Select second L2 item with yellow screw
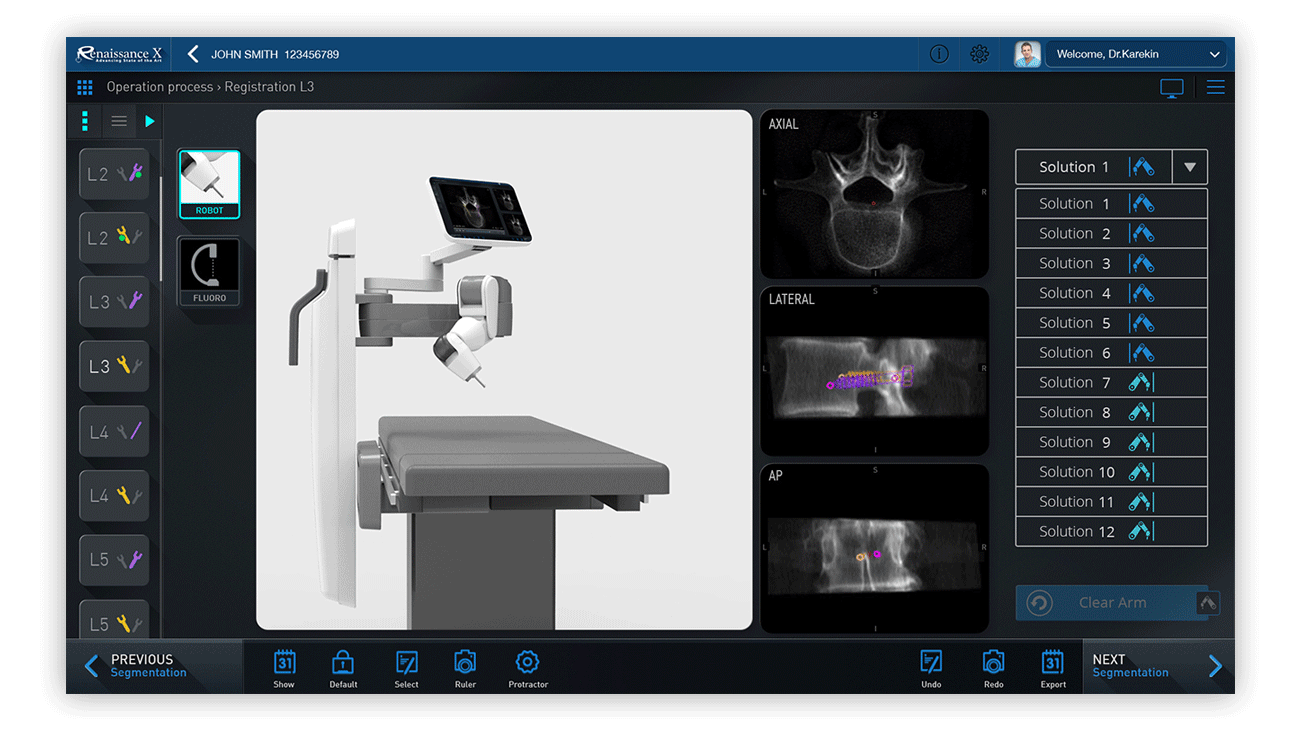The image size is (1300, 731). point(114,238)
